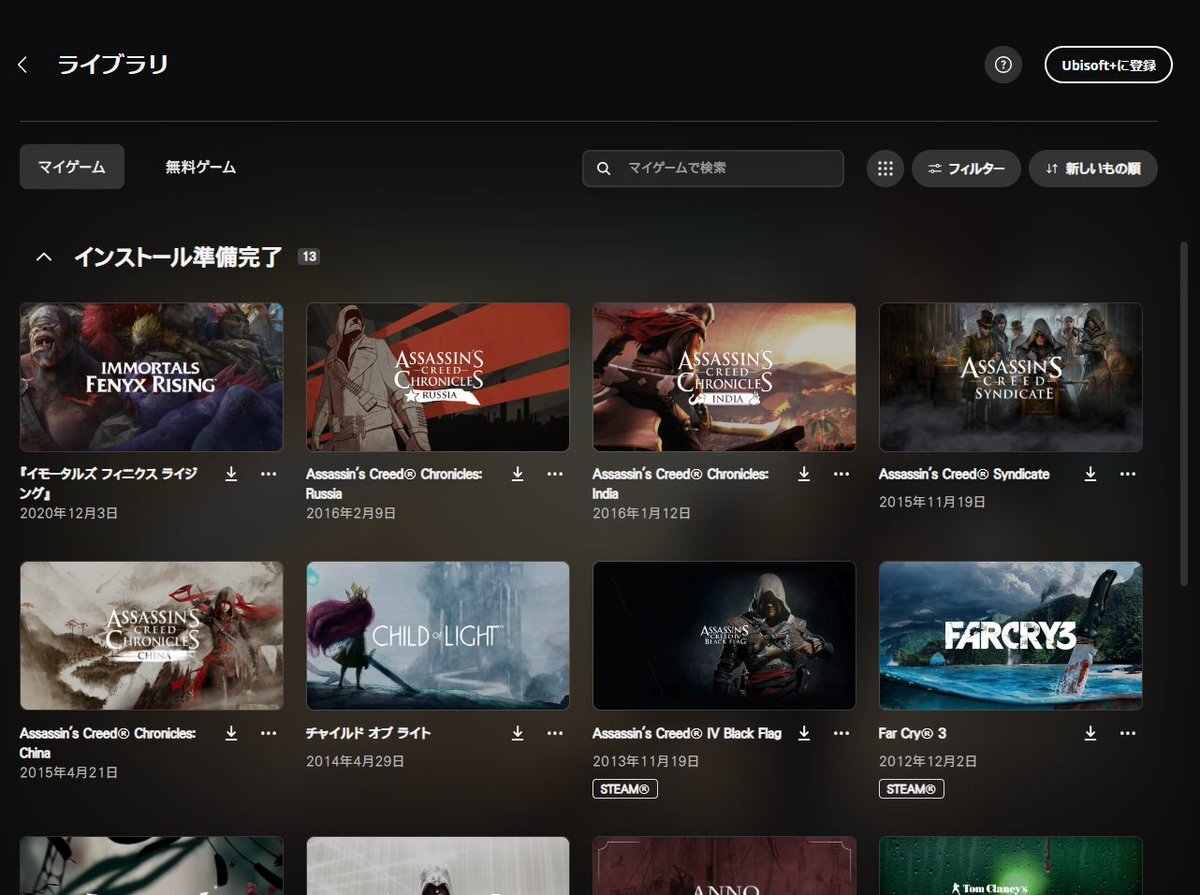Download Assassin's Creed Syndicate
This screenshot has height=895, width=1200.
(1090, 474)
